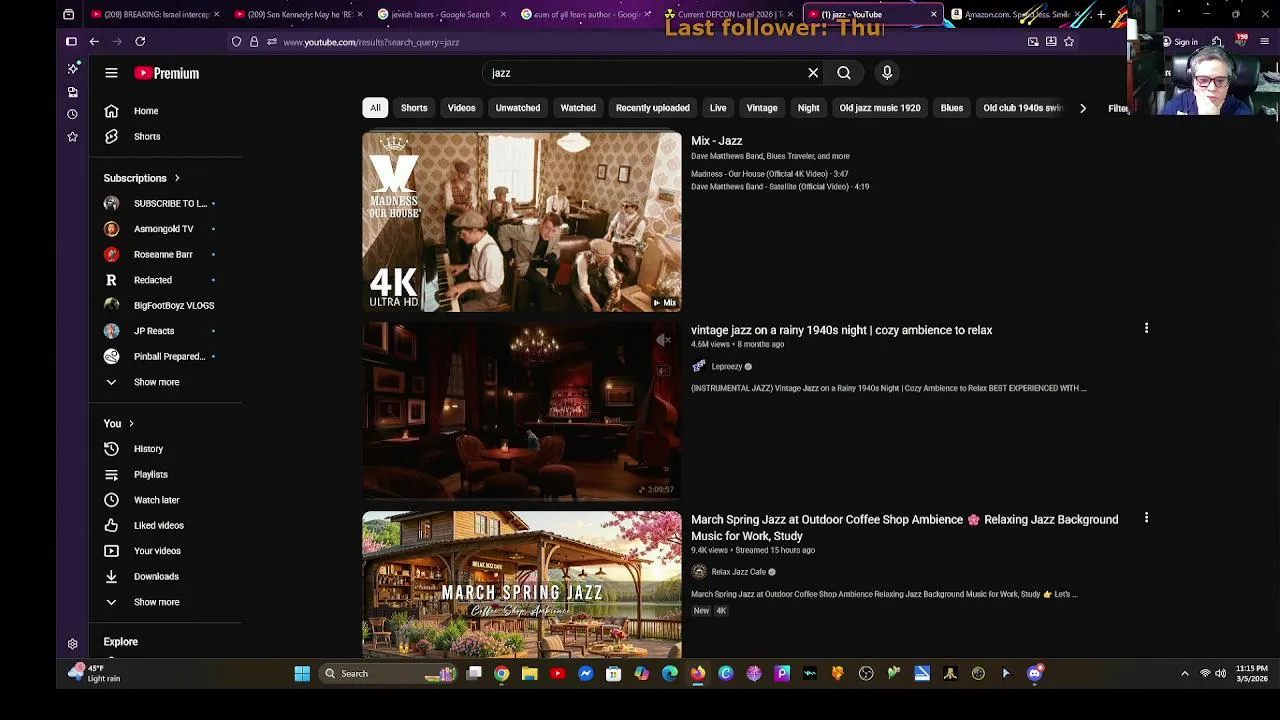Image resolution: width=1280 pixels, height=720 pixels.
Task: Open the Subscriptions section chevron
Action: click(x=177, y=179)
